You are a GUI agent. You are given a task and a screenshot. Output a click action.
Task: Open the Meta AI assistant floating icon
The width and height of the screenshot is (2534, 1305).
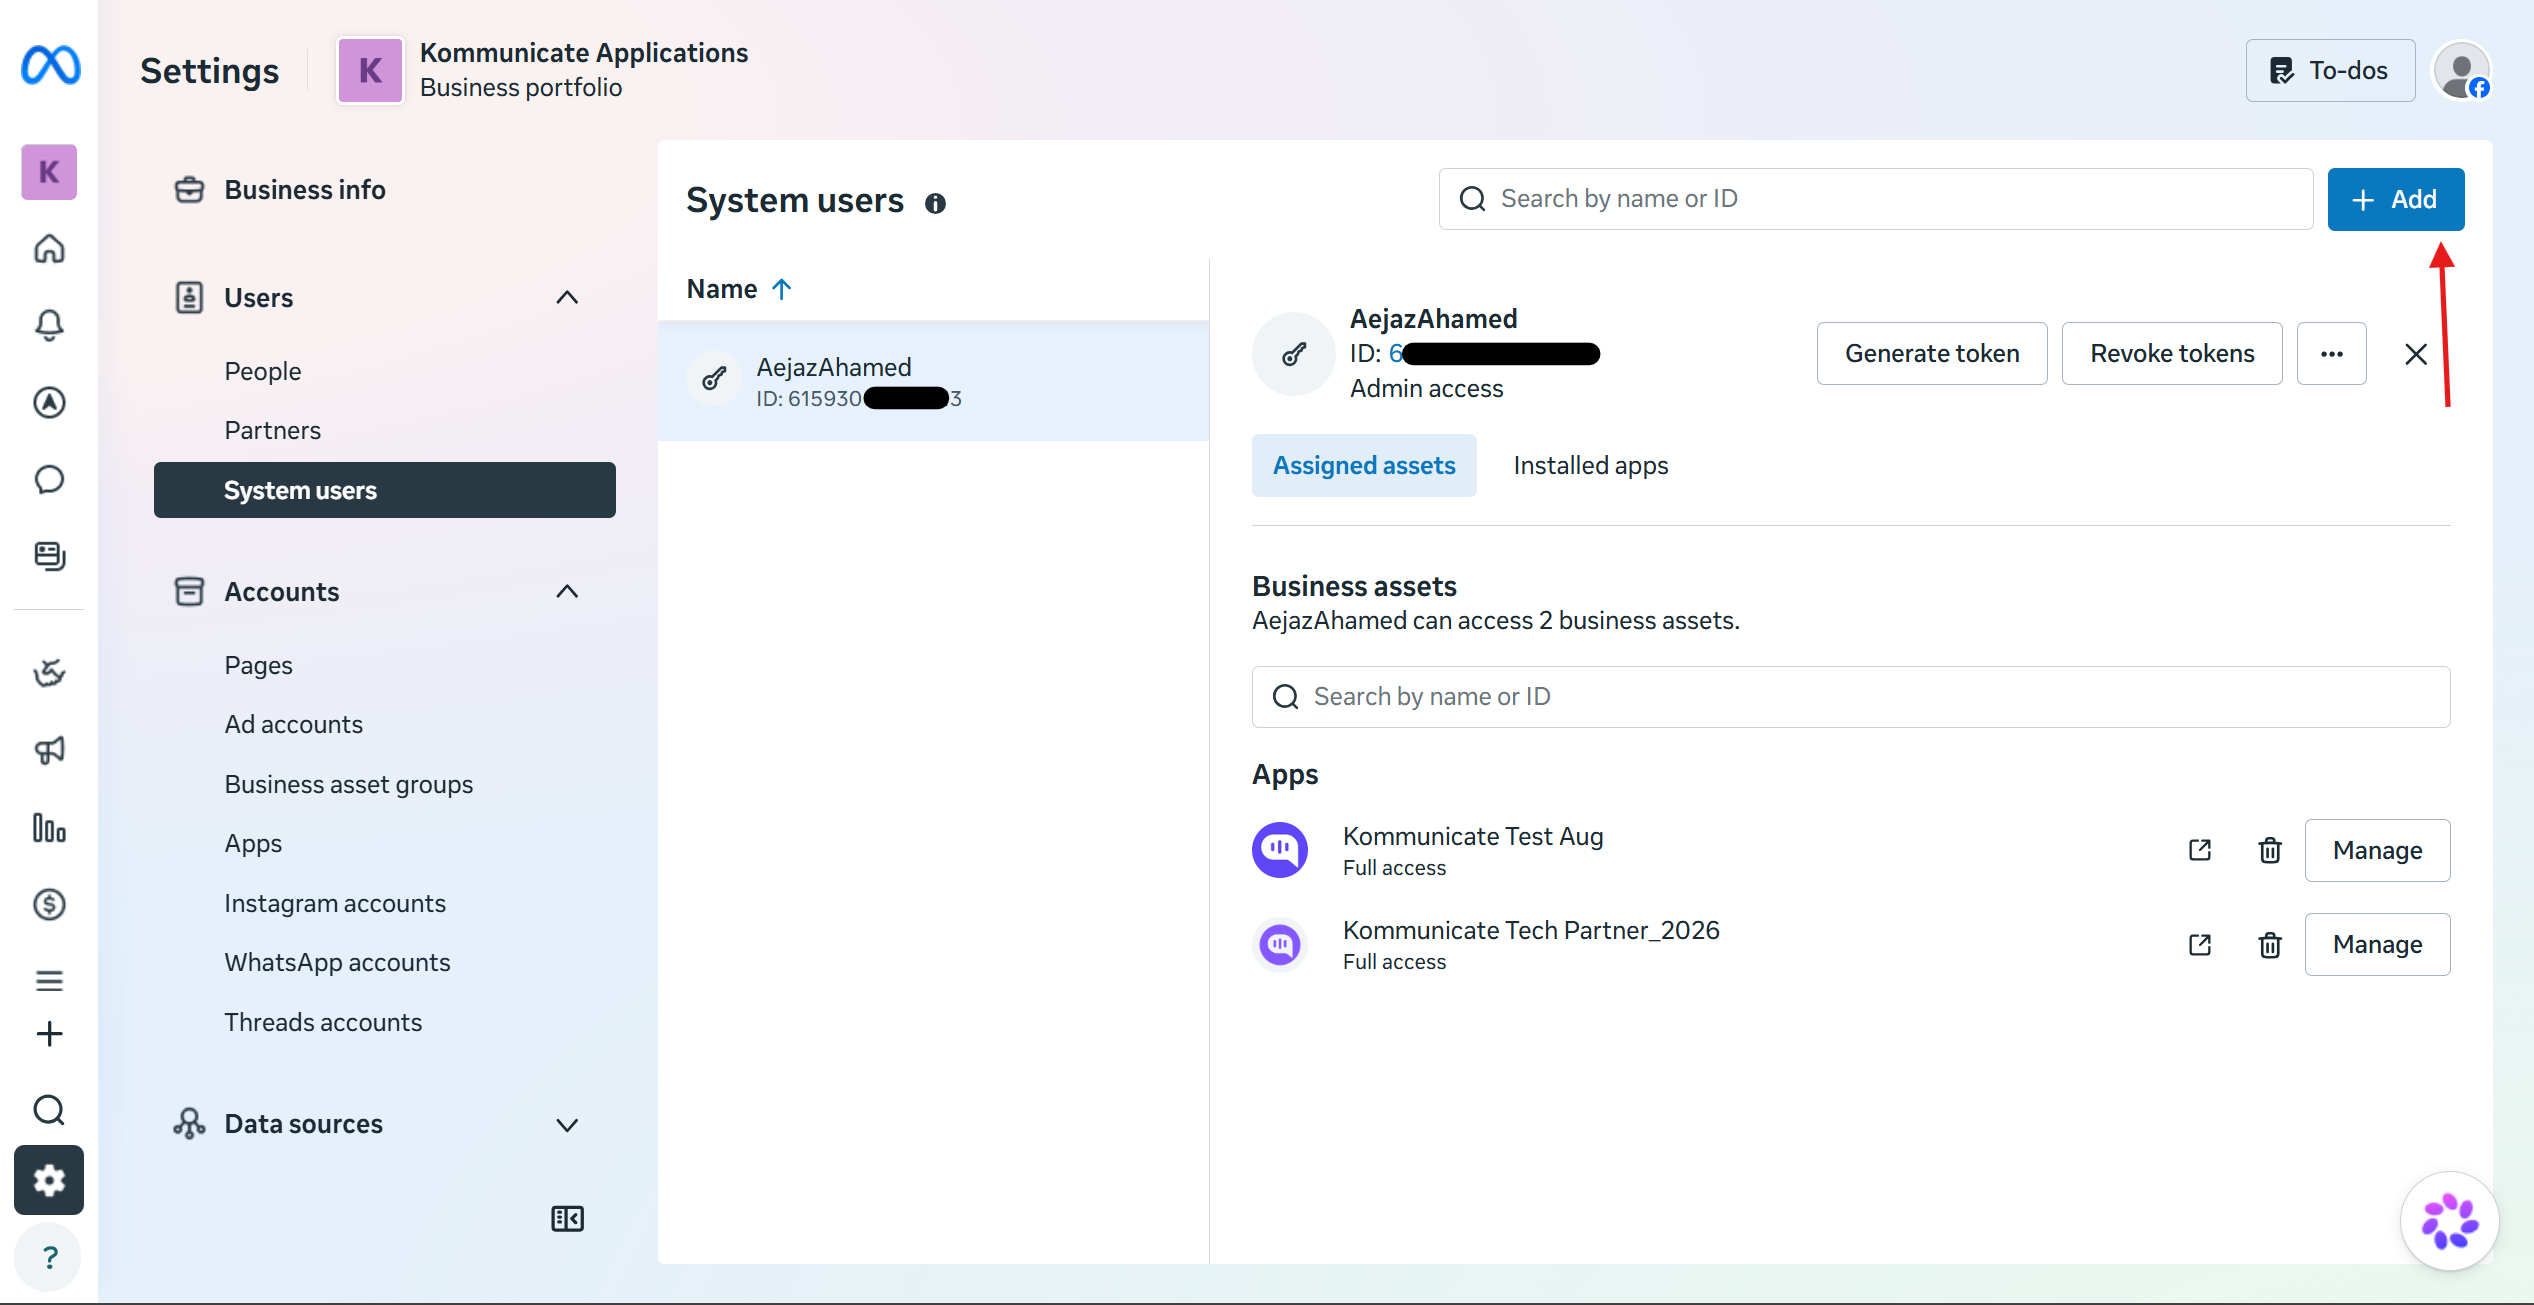(x=2449, y=1221)
